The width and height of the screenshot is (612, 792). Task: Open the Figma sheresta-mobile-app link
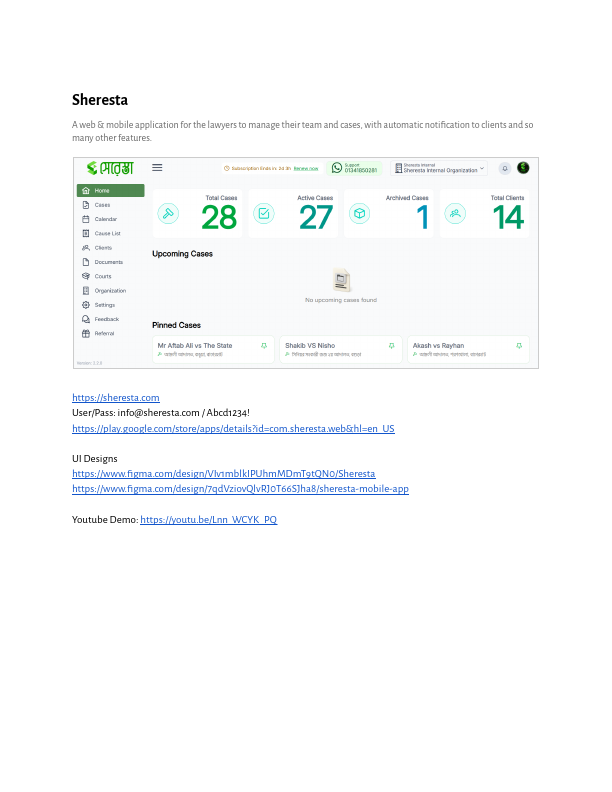coord(240,488)
